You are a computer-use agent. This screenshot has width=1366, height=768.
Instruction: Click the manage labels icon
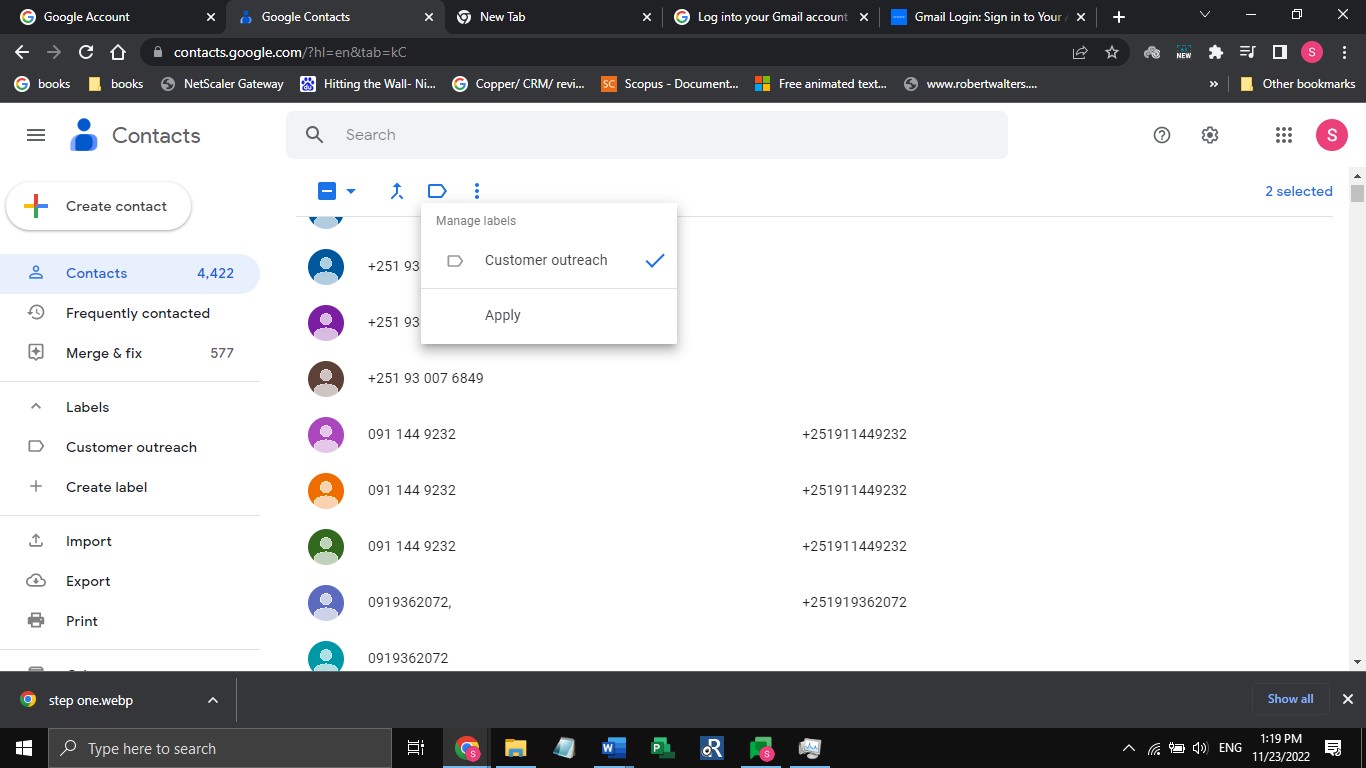pos(437,191)
